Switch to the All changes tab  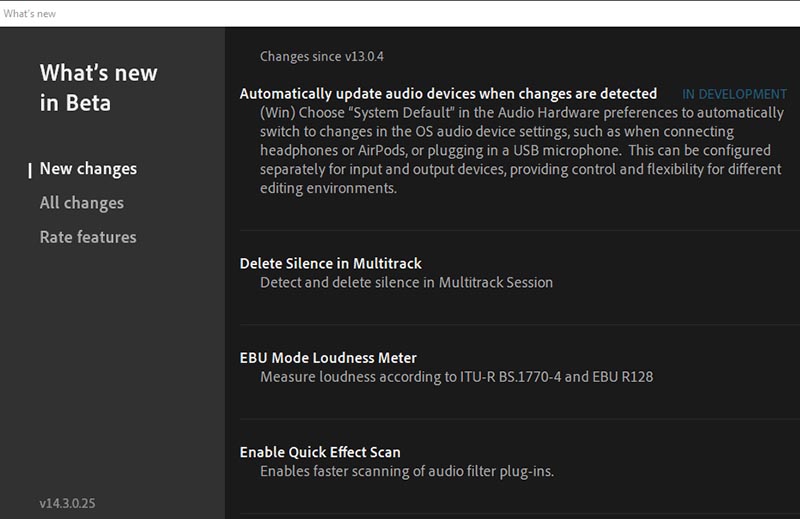[x=82, y=203]
